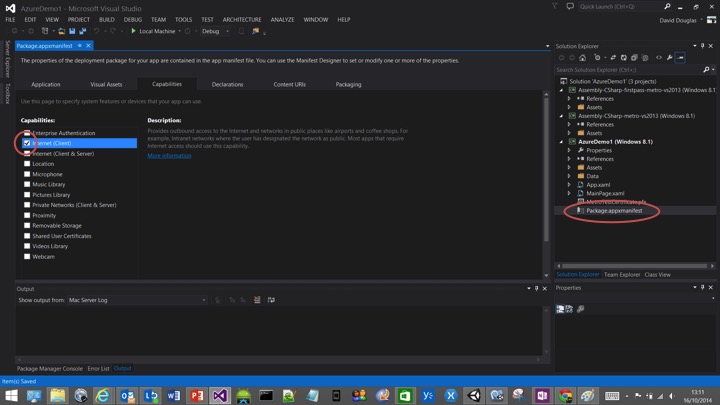Open the Unity icon in the taskbar

point(474,395)
